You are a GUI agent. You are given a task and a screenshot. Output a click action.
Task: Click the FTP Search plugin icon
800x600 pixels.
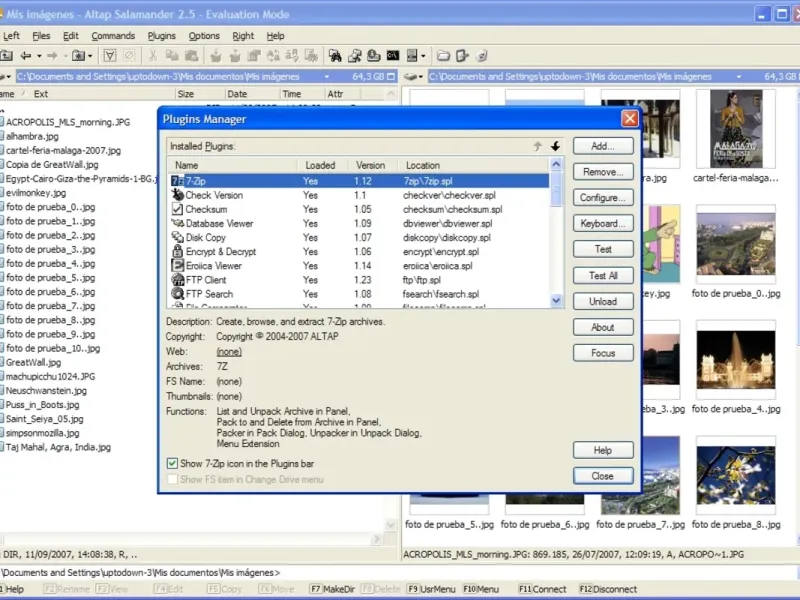pos(177,294)
